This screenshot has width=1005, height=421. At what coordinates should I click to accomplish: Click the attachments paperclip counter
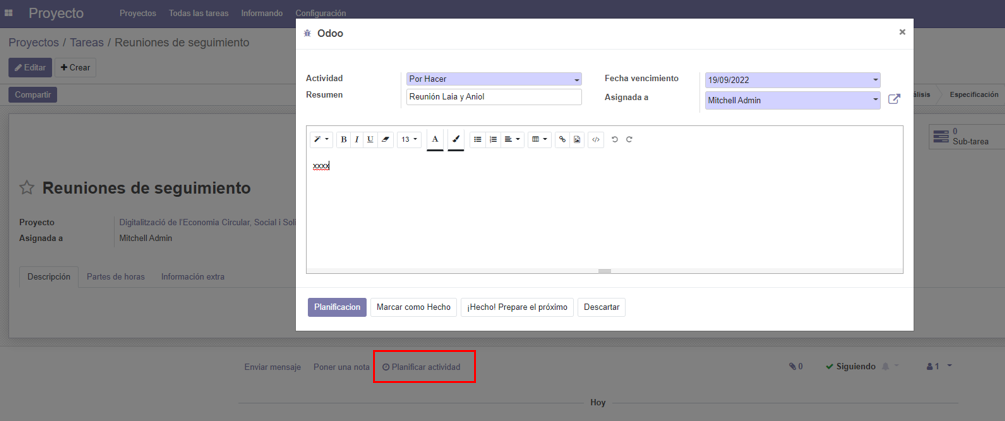pyautogui.click(x=795, y=367)
